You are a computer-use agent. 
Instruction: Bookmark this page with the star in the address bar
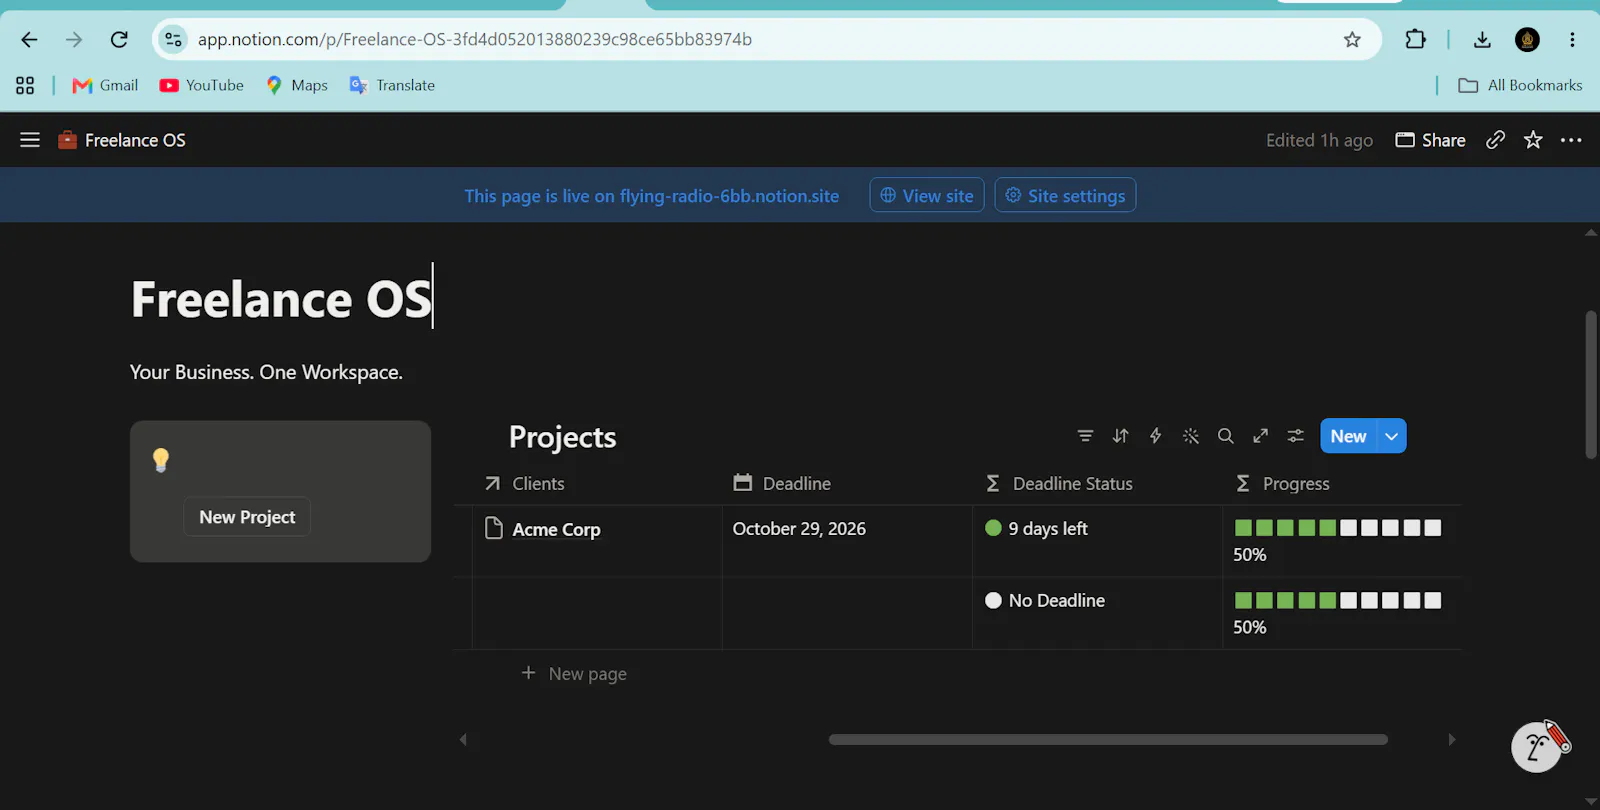(1352, 39)
